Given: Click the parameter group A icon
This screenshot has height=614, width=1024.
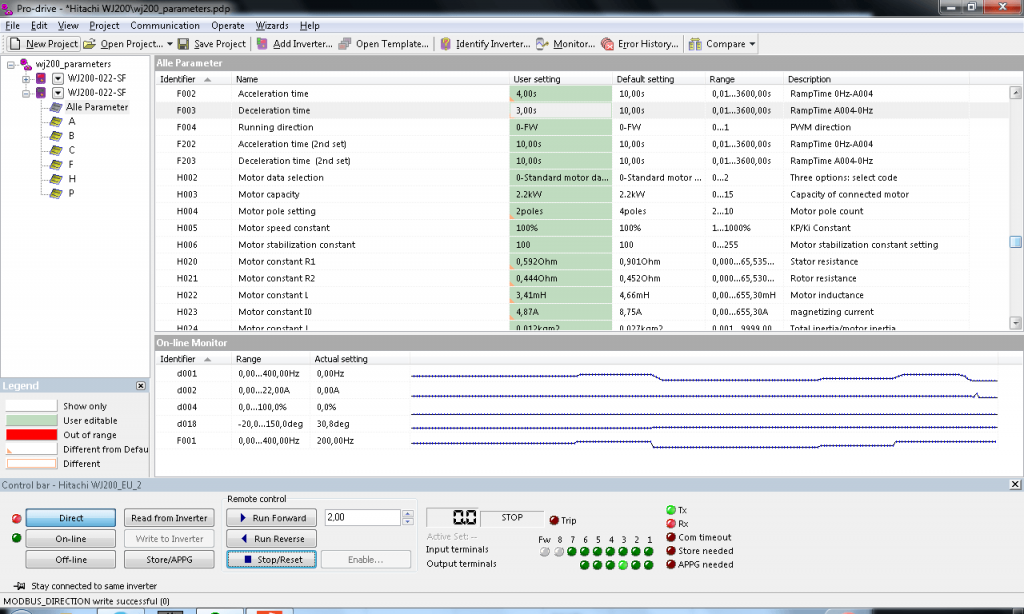Looking at the screenshot, I should (x=56, y=121).
